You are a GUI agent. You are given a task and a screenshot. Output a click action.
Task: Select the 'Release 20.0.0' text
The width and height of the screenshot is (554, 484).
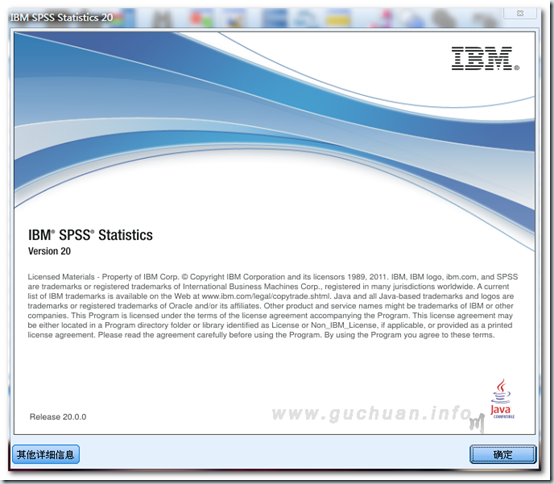click(x=58, y=417)
